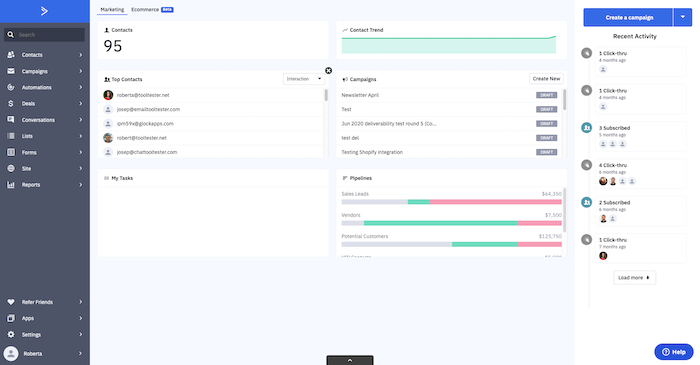The image size is (700, 365).
Task: Open Campaigns via its envelope icon
Action: point(11,71)
